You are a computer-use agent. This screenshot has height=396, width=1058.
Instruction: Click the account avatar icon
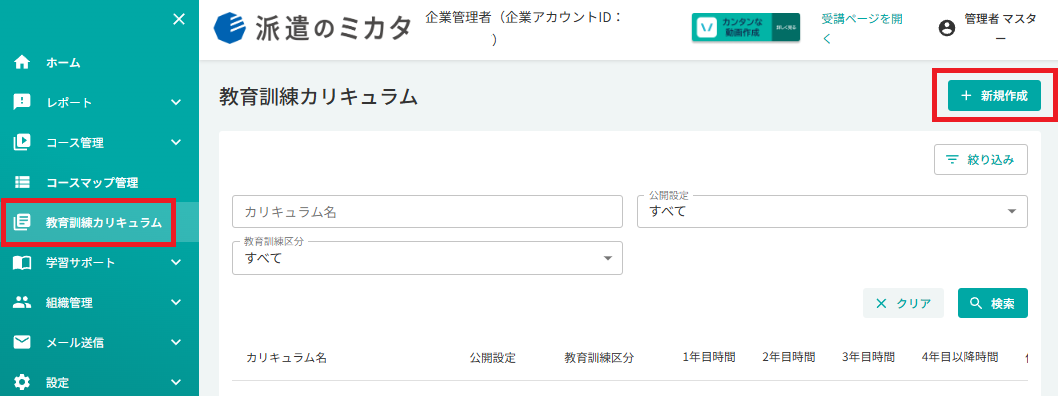(x=947, y=28)
